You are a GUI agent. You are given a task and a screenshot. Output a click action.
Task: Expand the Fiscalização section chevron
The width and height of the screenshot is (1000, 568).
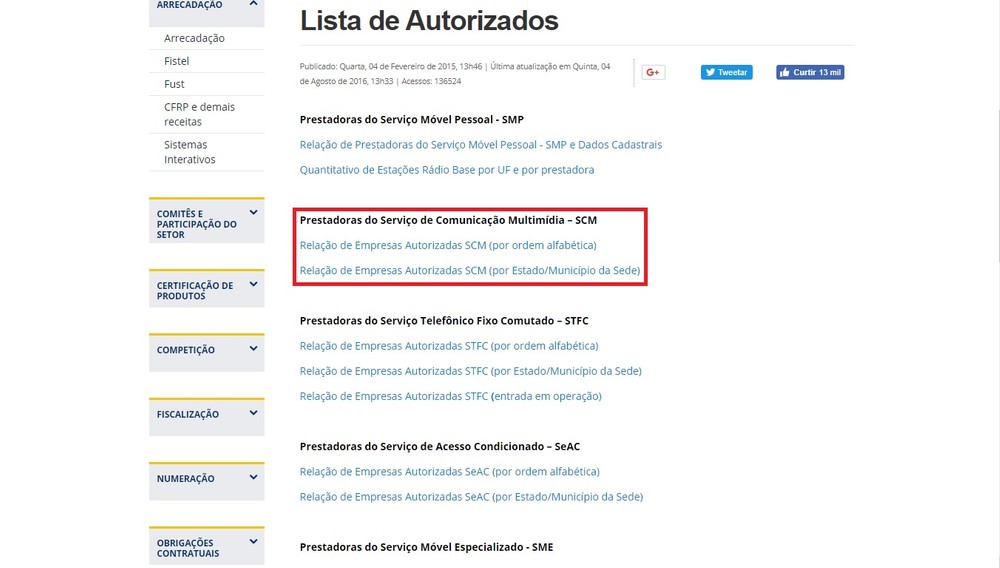[x=253, y=413]
